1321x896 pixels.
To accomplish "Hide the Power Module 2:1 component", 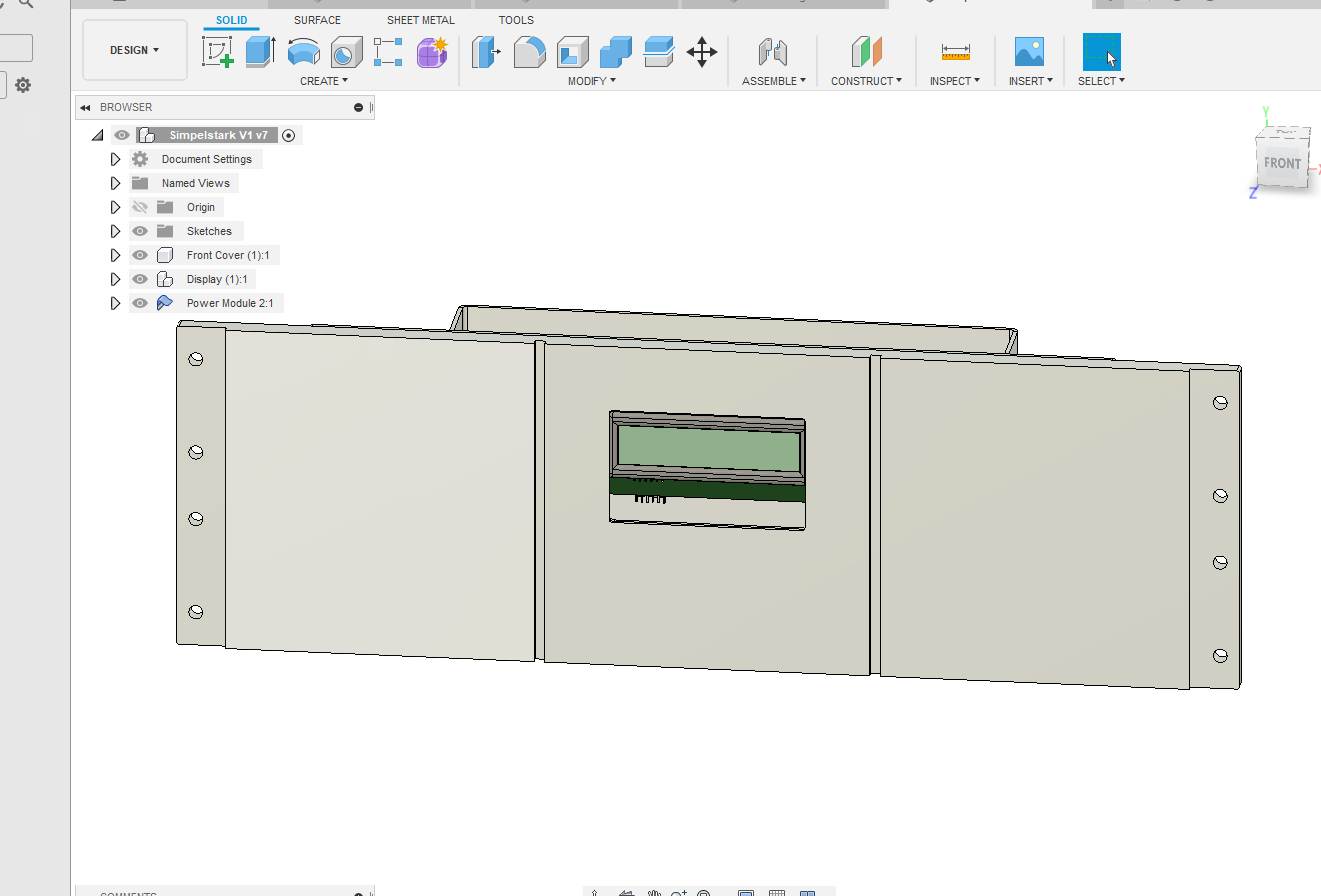I will pyautogui.click(x=140, y=303).
